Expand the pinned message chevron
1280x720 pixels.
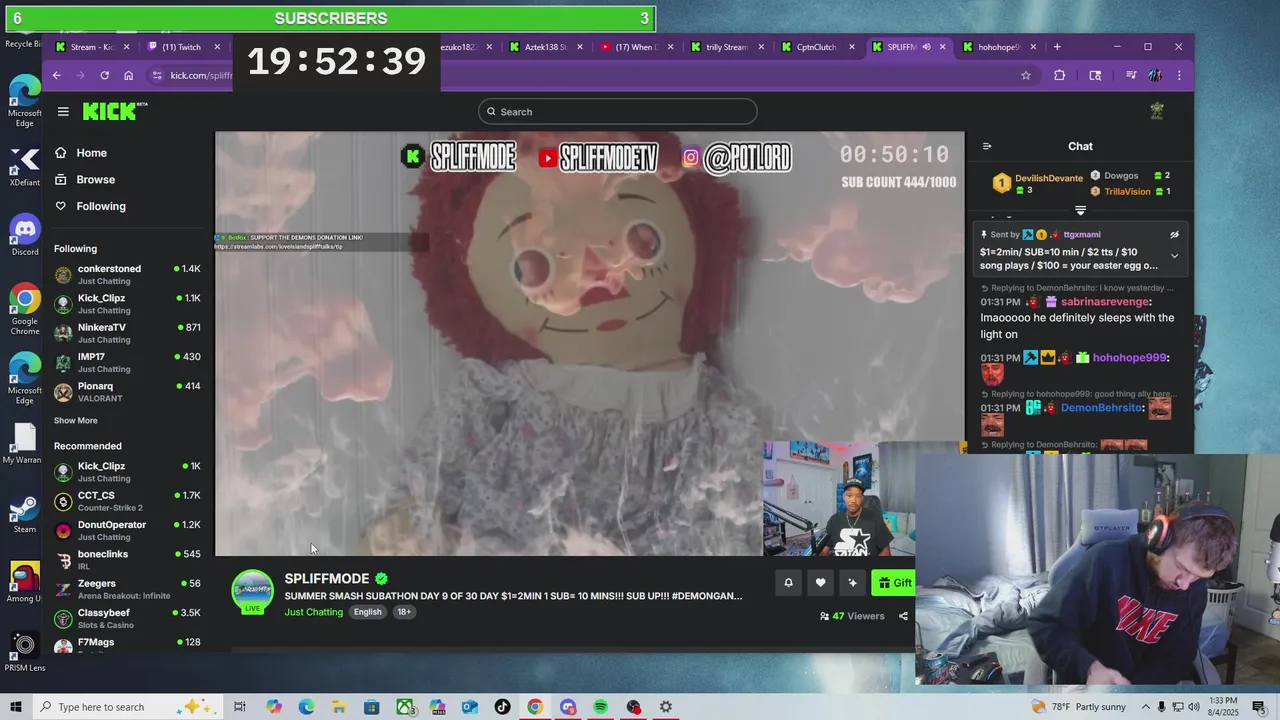(x=1174, y=256)
